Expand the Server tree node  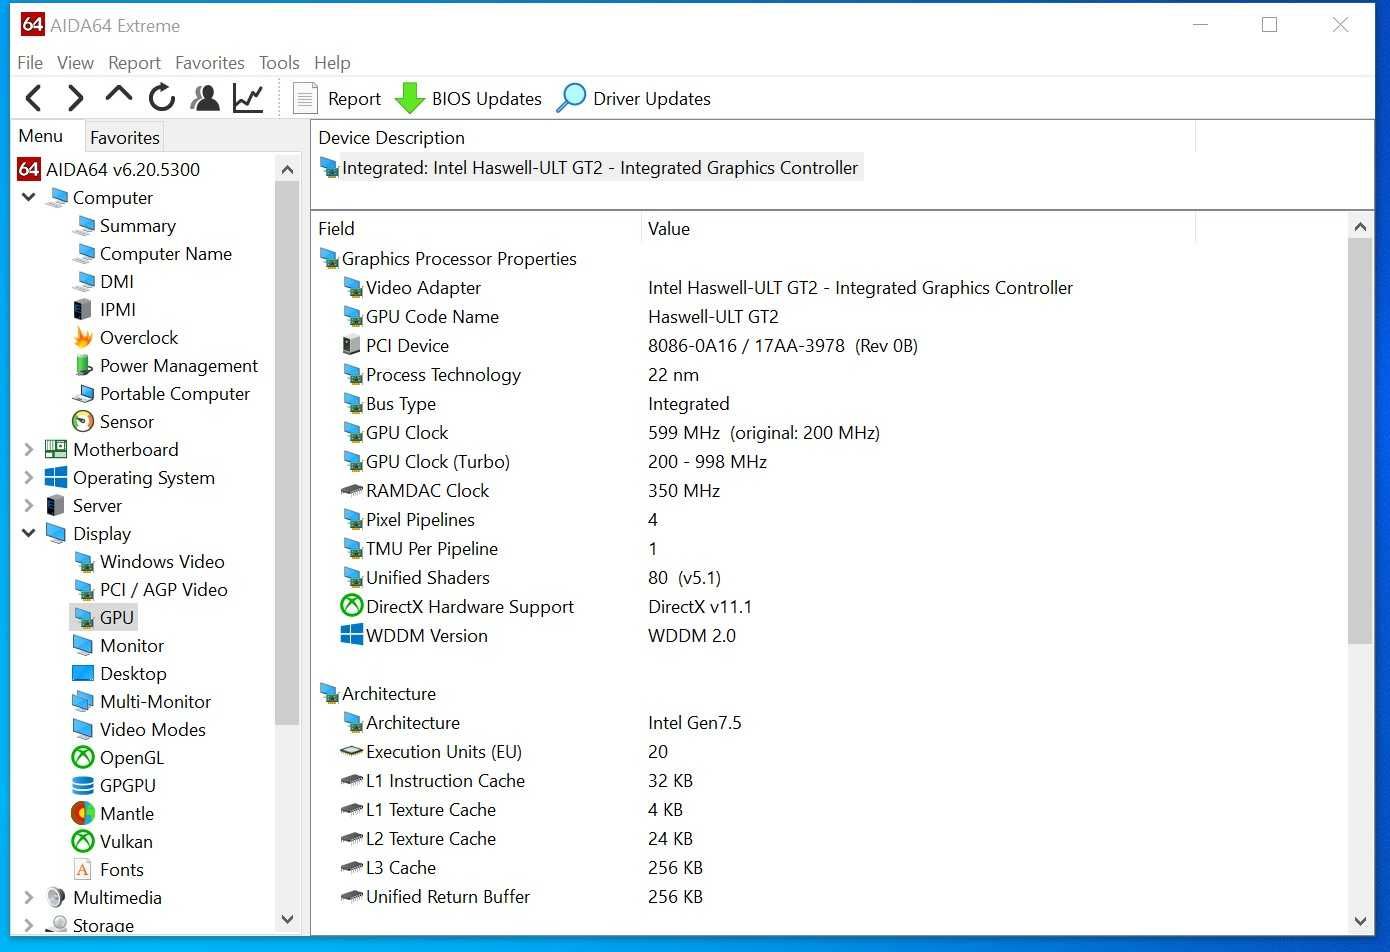pyautogui.click(x=29, y=506)
